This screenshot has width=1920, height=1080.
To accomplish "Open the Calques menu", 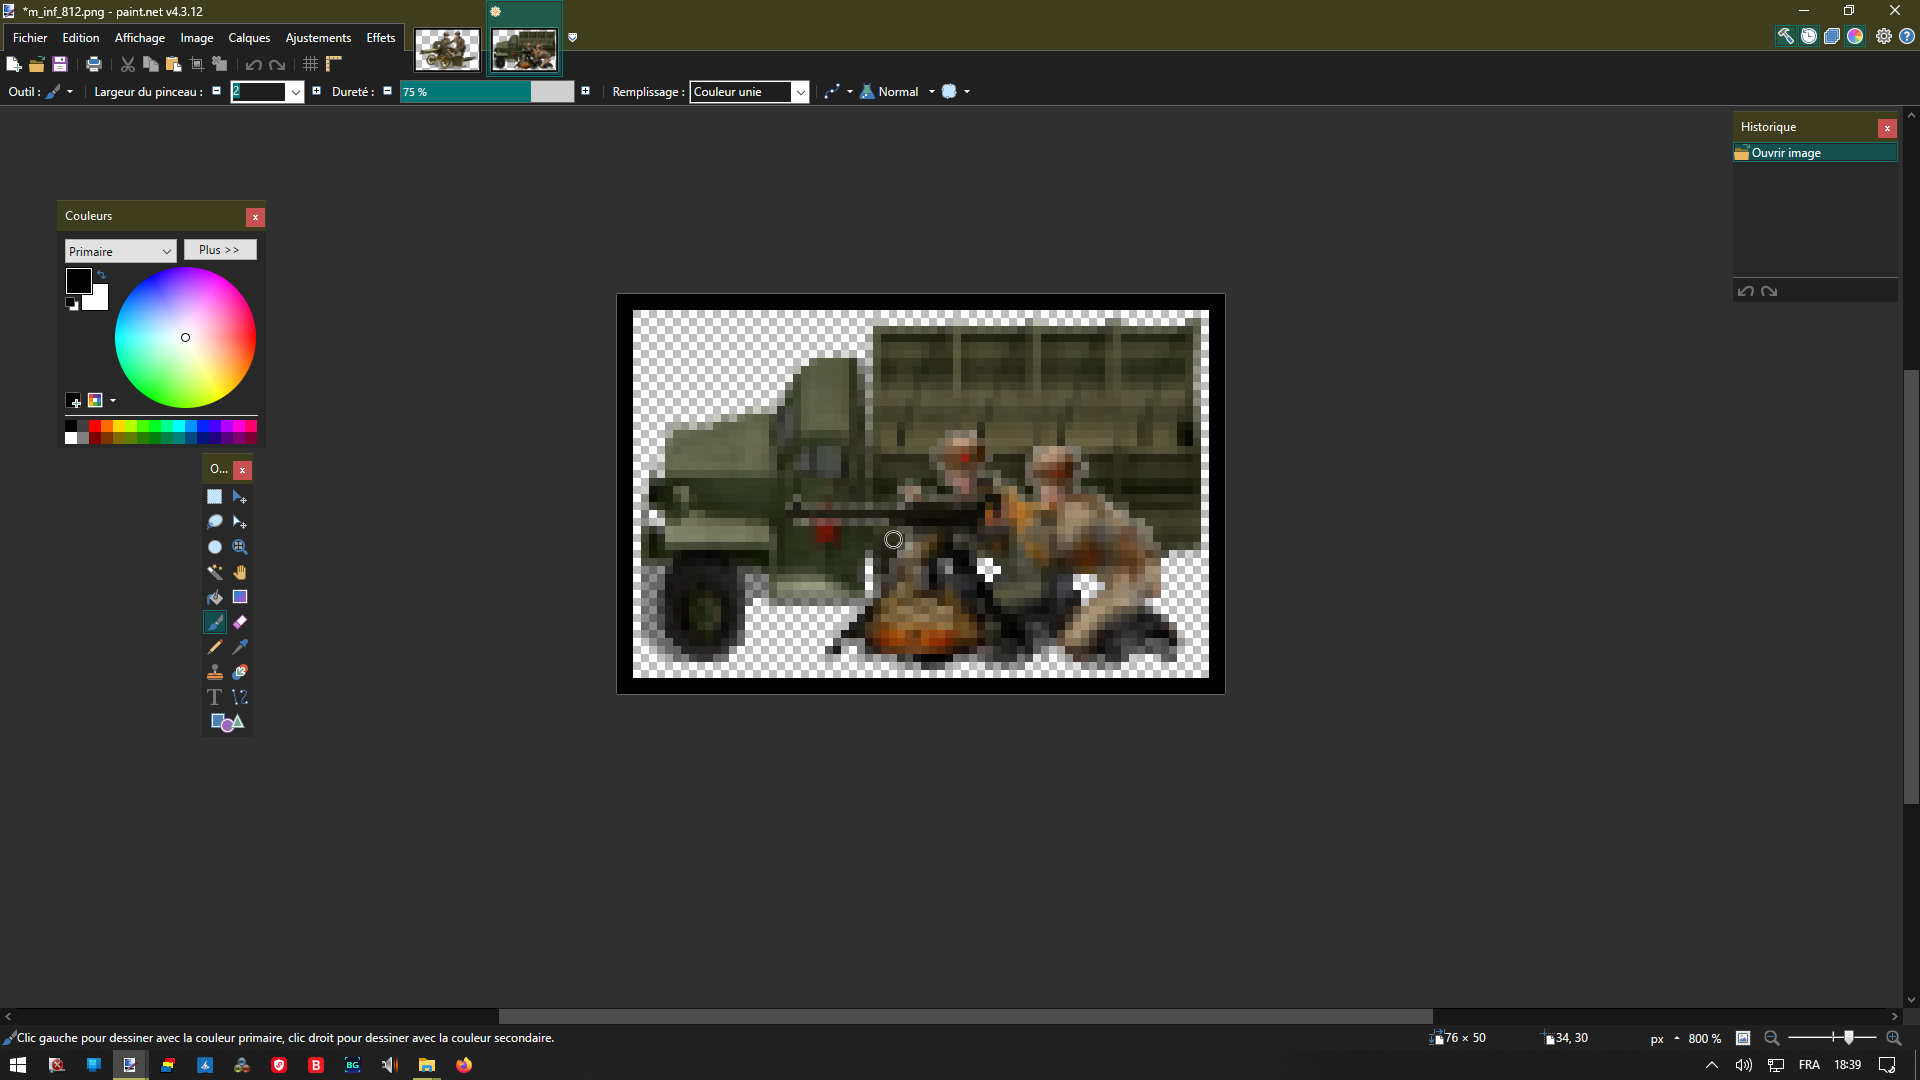I will click(249, 37).
